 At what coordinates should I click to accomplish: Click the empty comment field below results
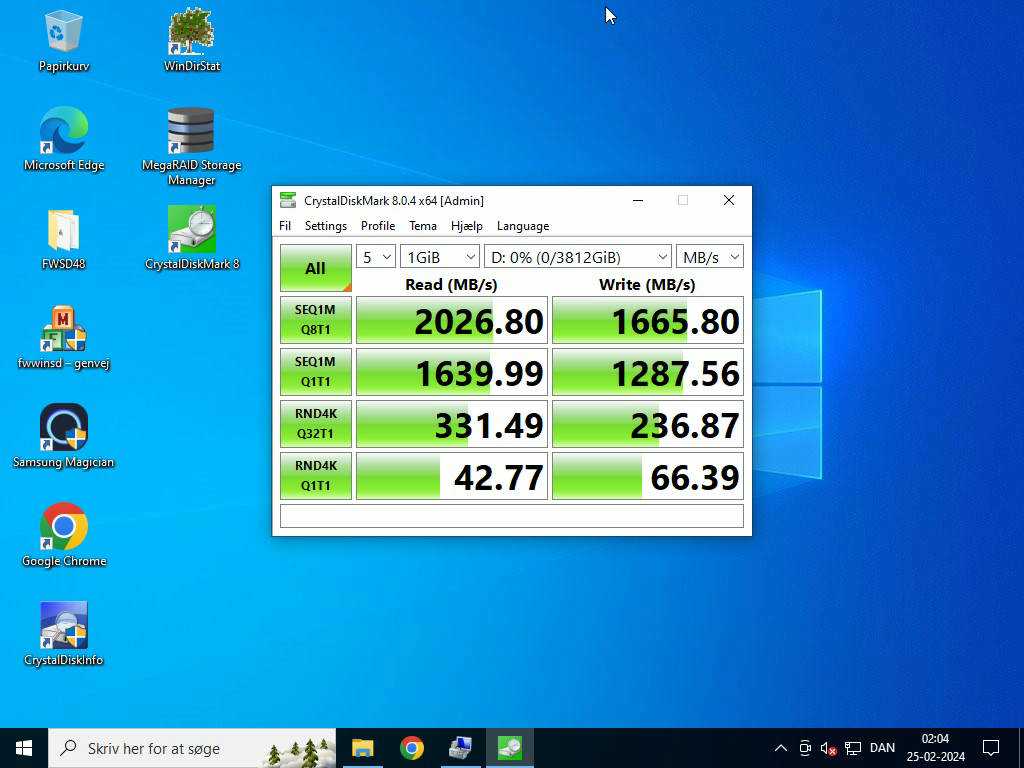(x=512, y=516)
